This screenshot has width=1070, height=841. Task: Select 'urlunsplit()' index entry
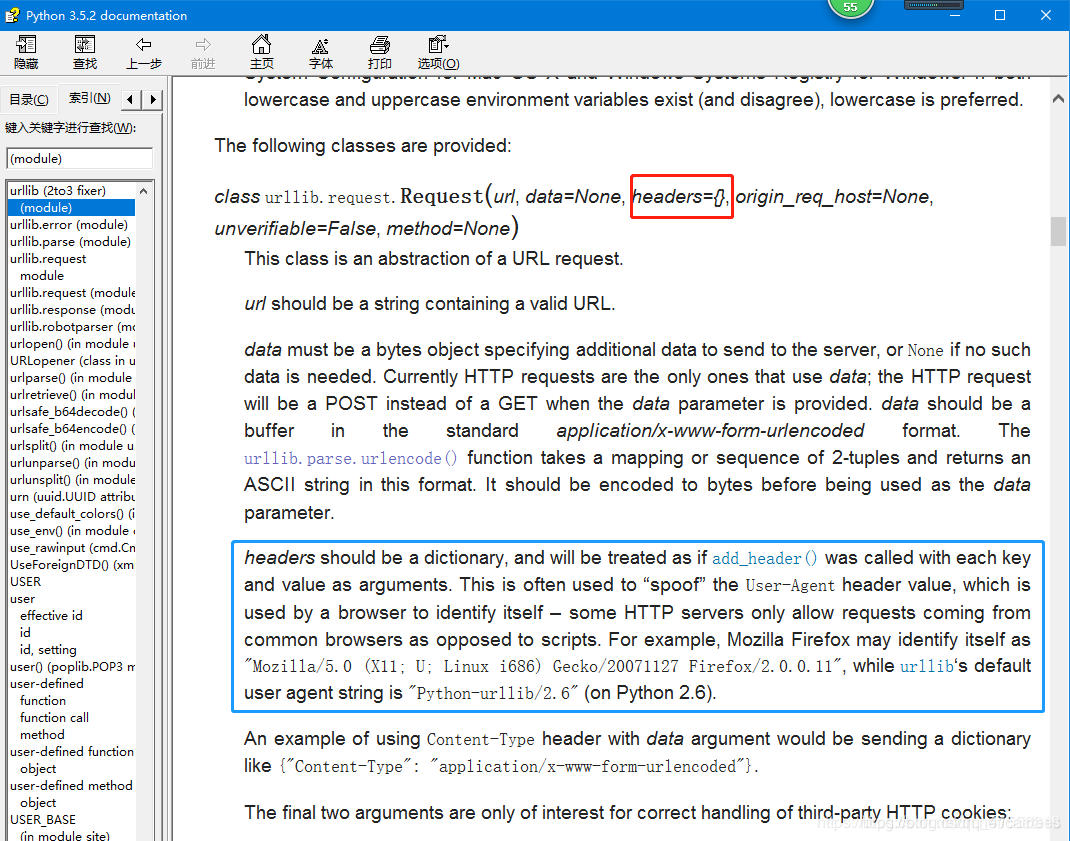72,480
